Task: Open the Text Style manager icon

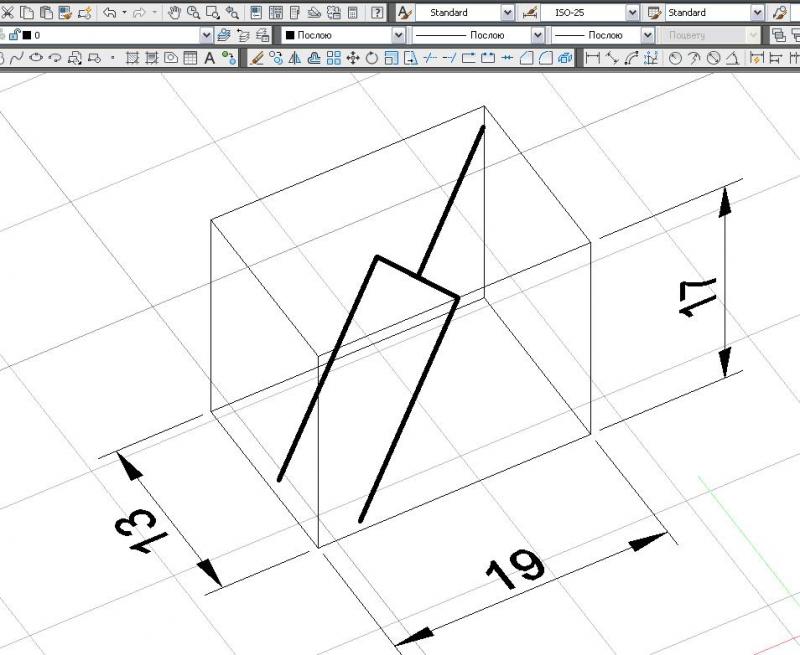Action: coord(404,13)
